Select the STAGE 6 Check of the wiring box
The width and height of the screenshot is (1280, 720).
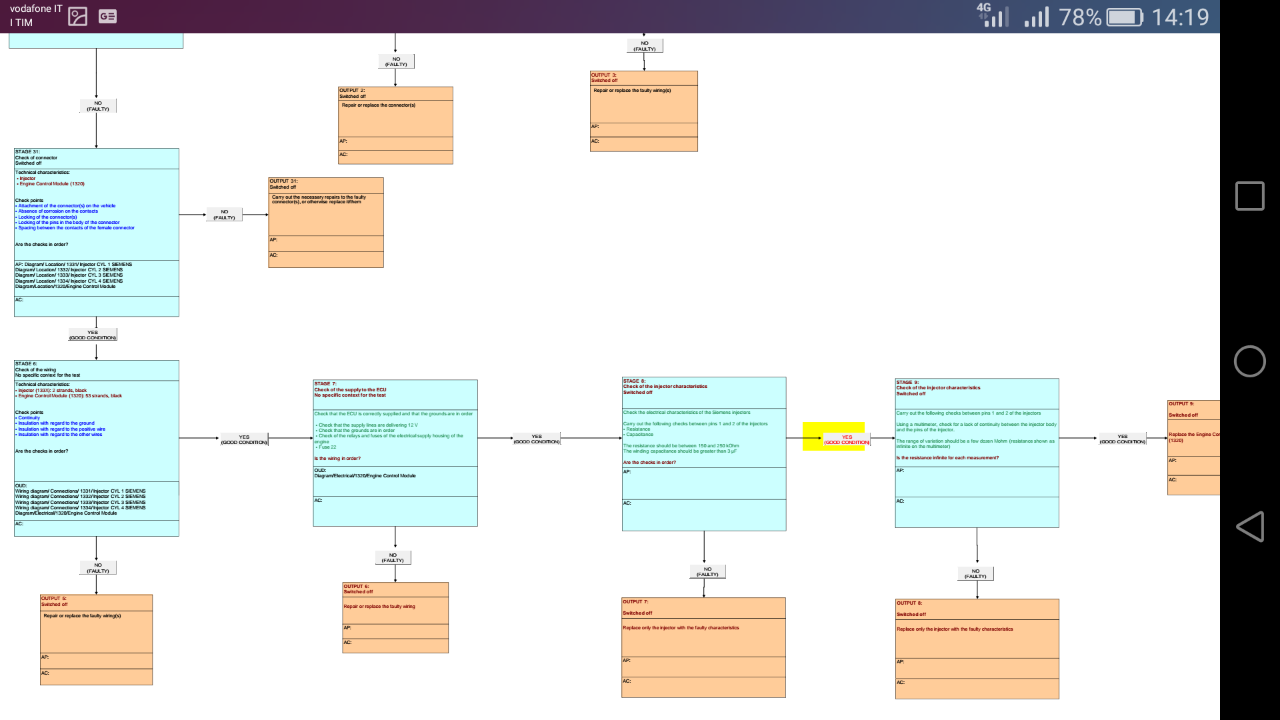(x=96, y=448)
